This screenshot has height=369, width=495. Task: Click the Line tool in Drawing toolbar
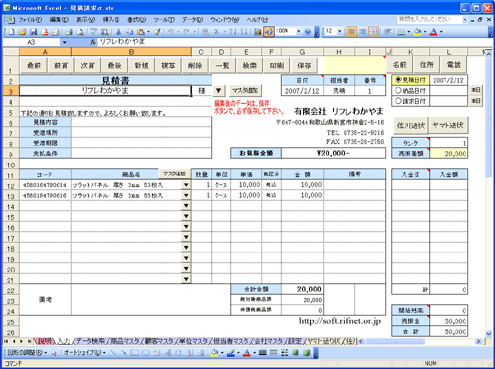(x=113, y=352)
